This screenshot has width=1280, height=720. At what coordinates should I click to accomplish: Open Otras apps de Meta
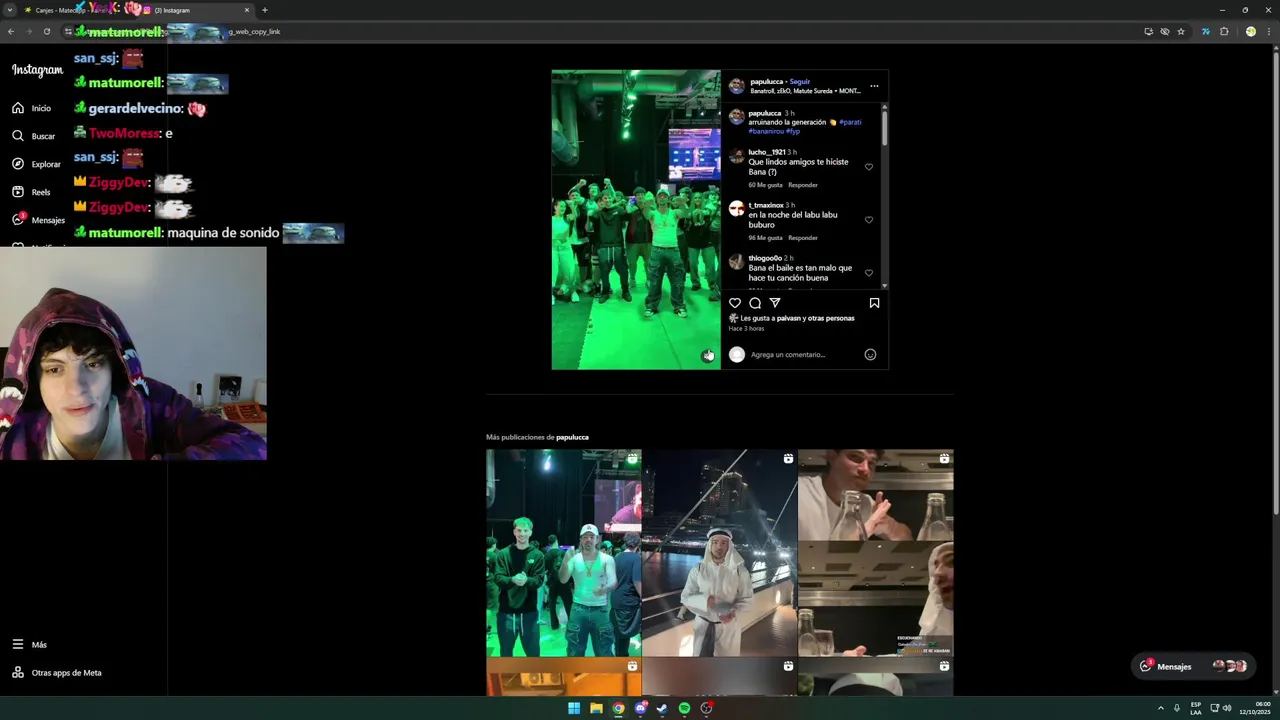point(57,673)
